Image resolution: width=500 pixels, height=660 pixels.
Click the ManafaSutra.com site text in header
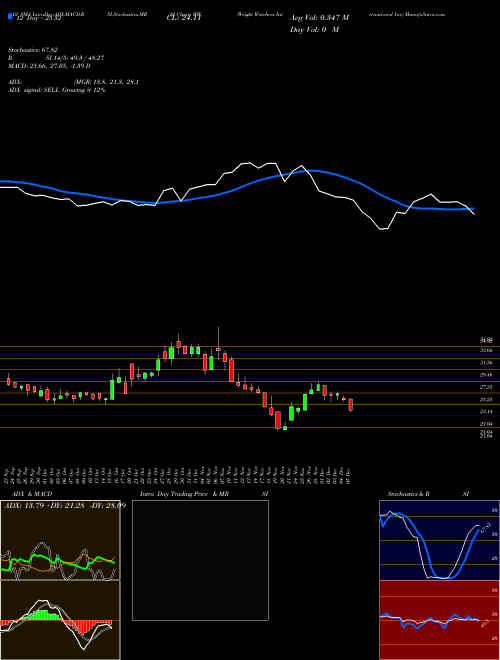pyautogui.click(x=426, y=14)
